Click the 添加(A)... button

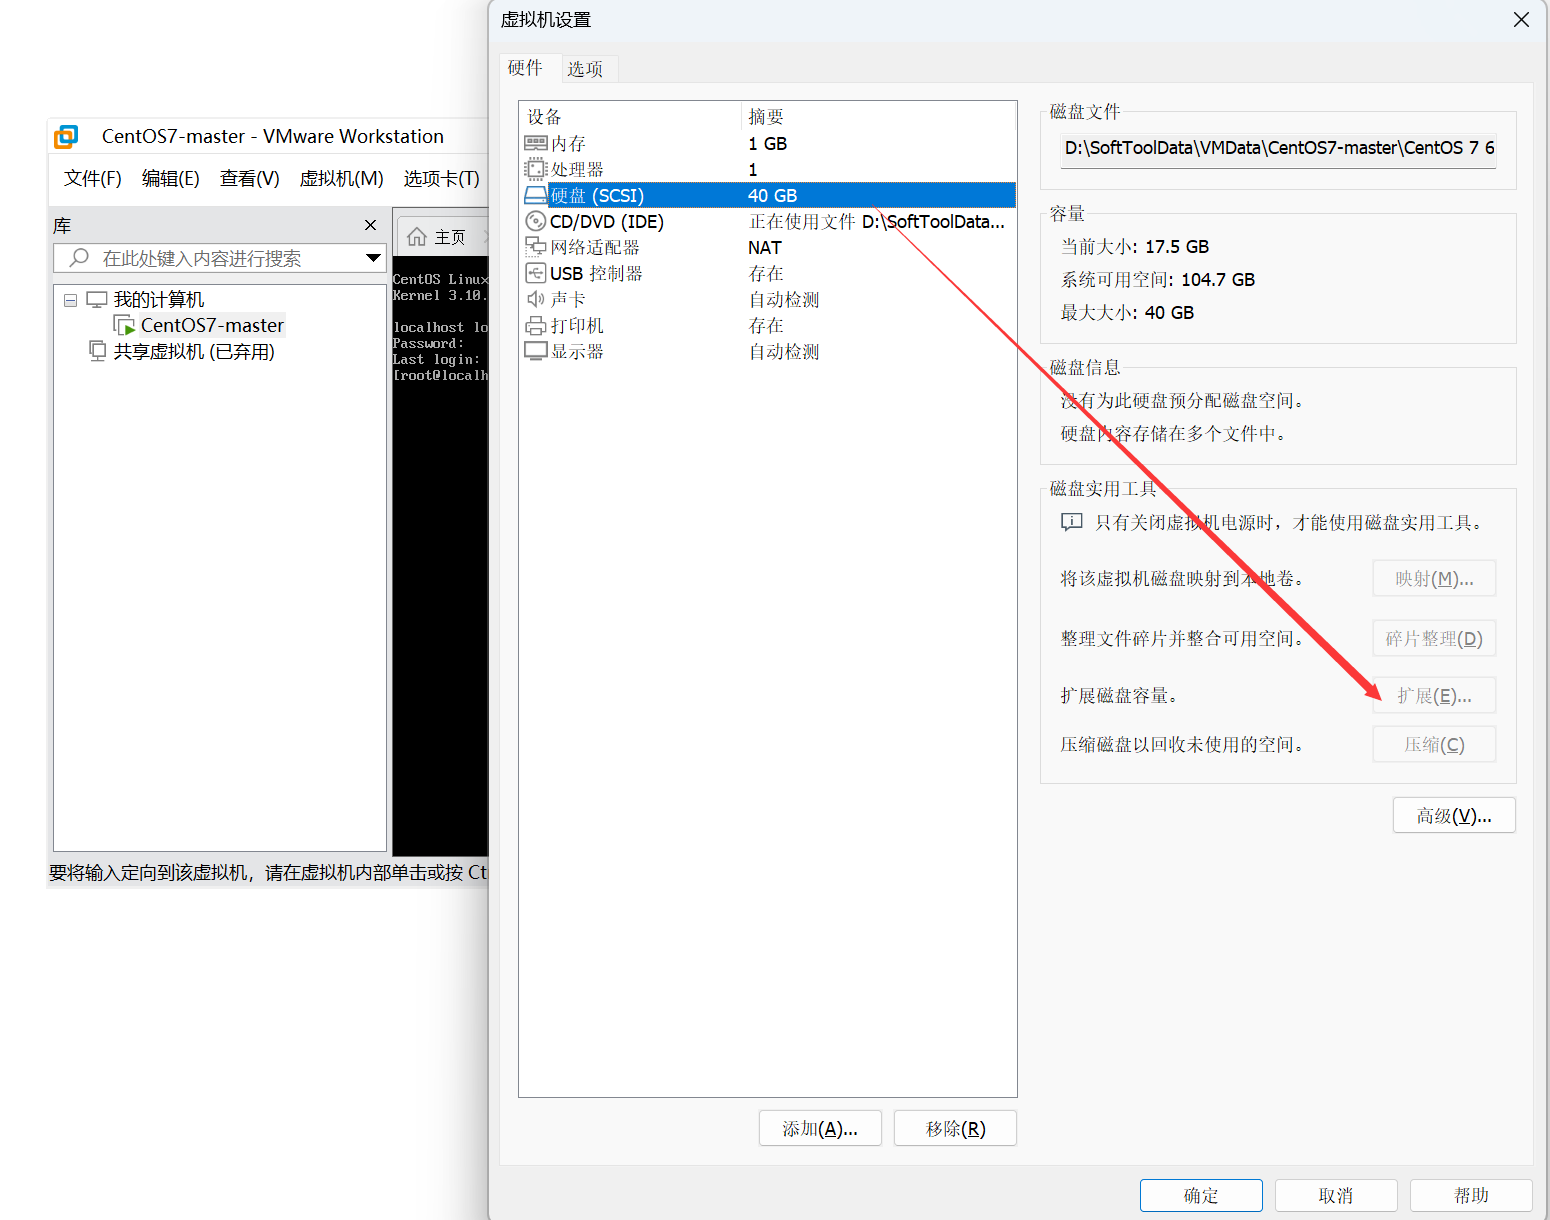click(820, 1129)
